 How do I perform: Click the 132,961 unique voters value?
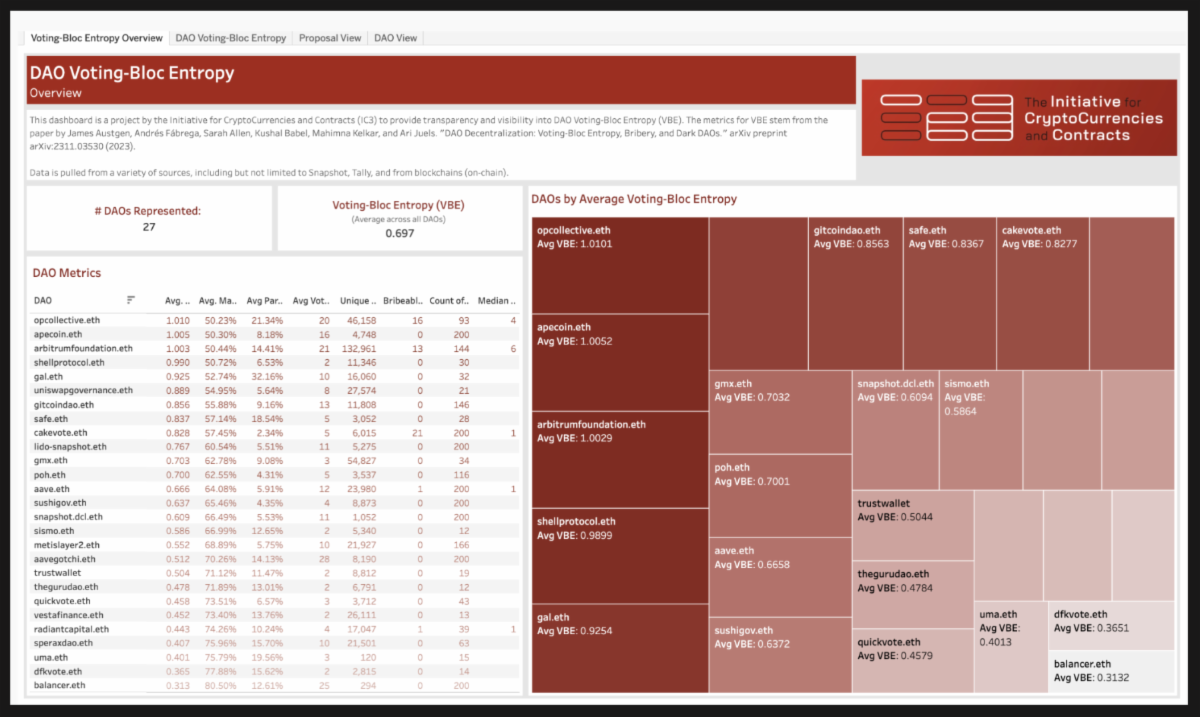point(357,348)
